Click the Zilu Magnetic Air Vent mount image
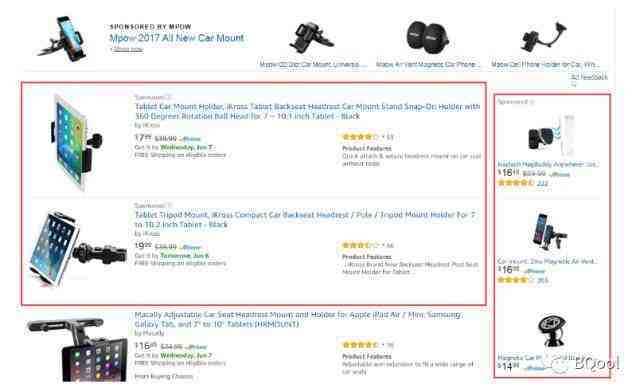The height and width of the screenshot is (392, 640). click(x=549, y=232)
